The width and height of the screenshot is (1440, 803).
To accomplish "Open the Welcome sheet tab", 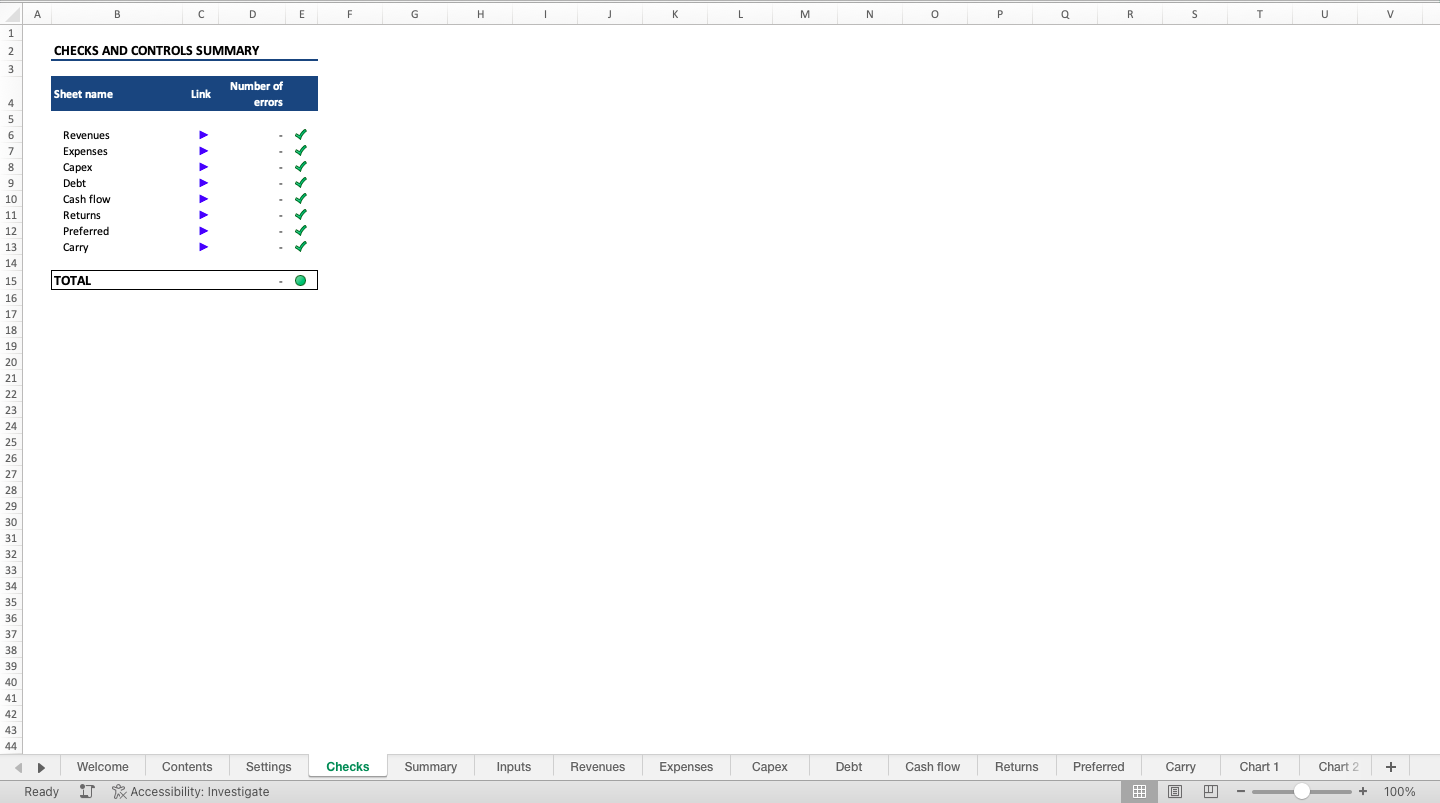I will tap(103, 767).
